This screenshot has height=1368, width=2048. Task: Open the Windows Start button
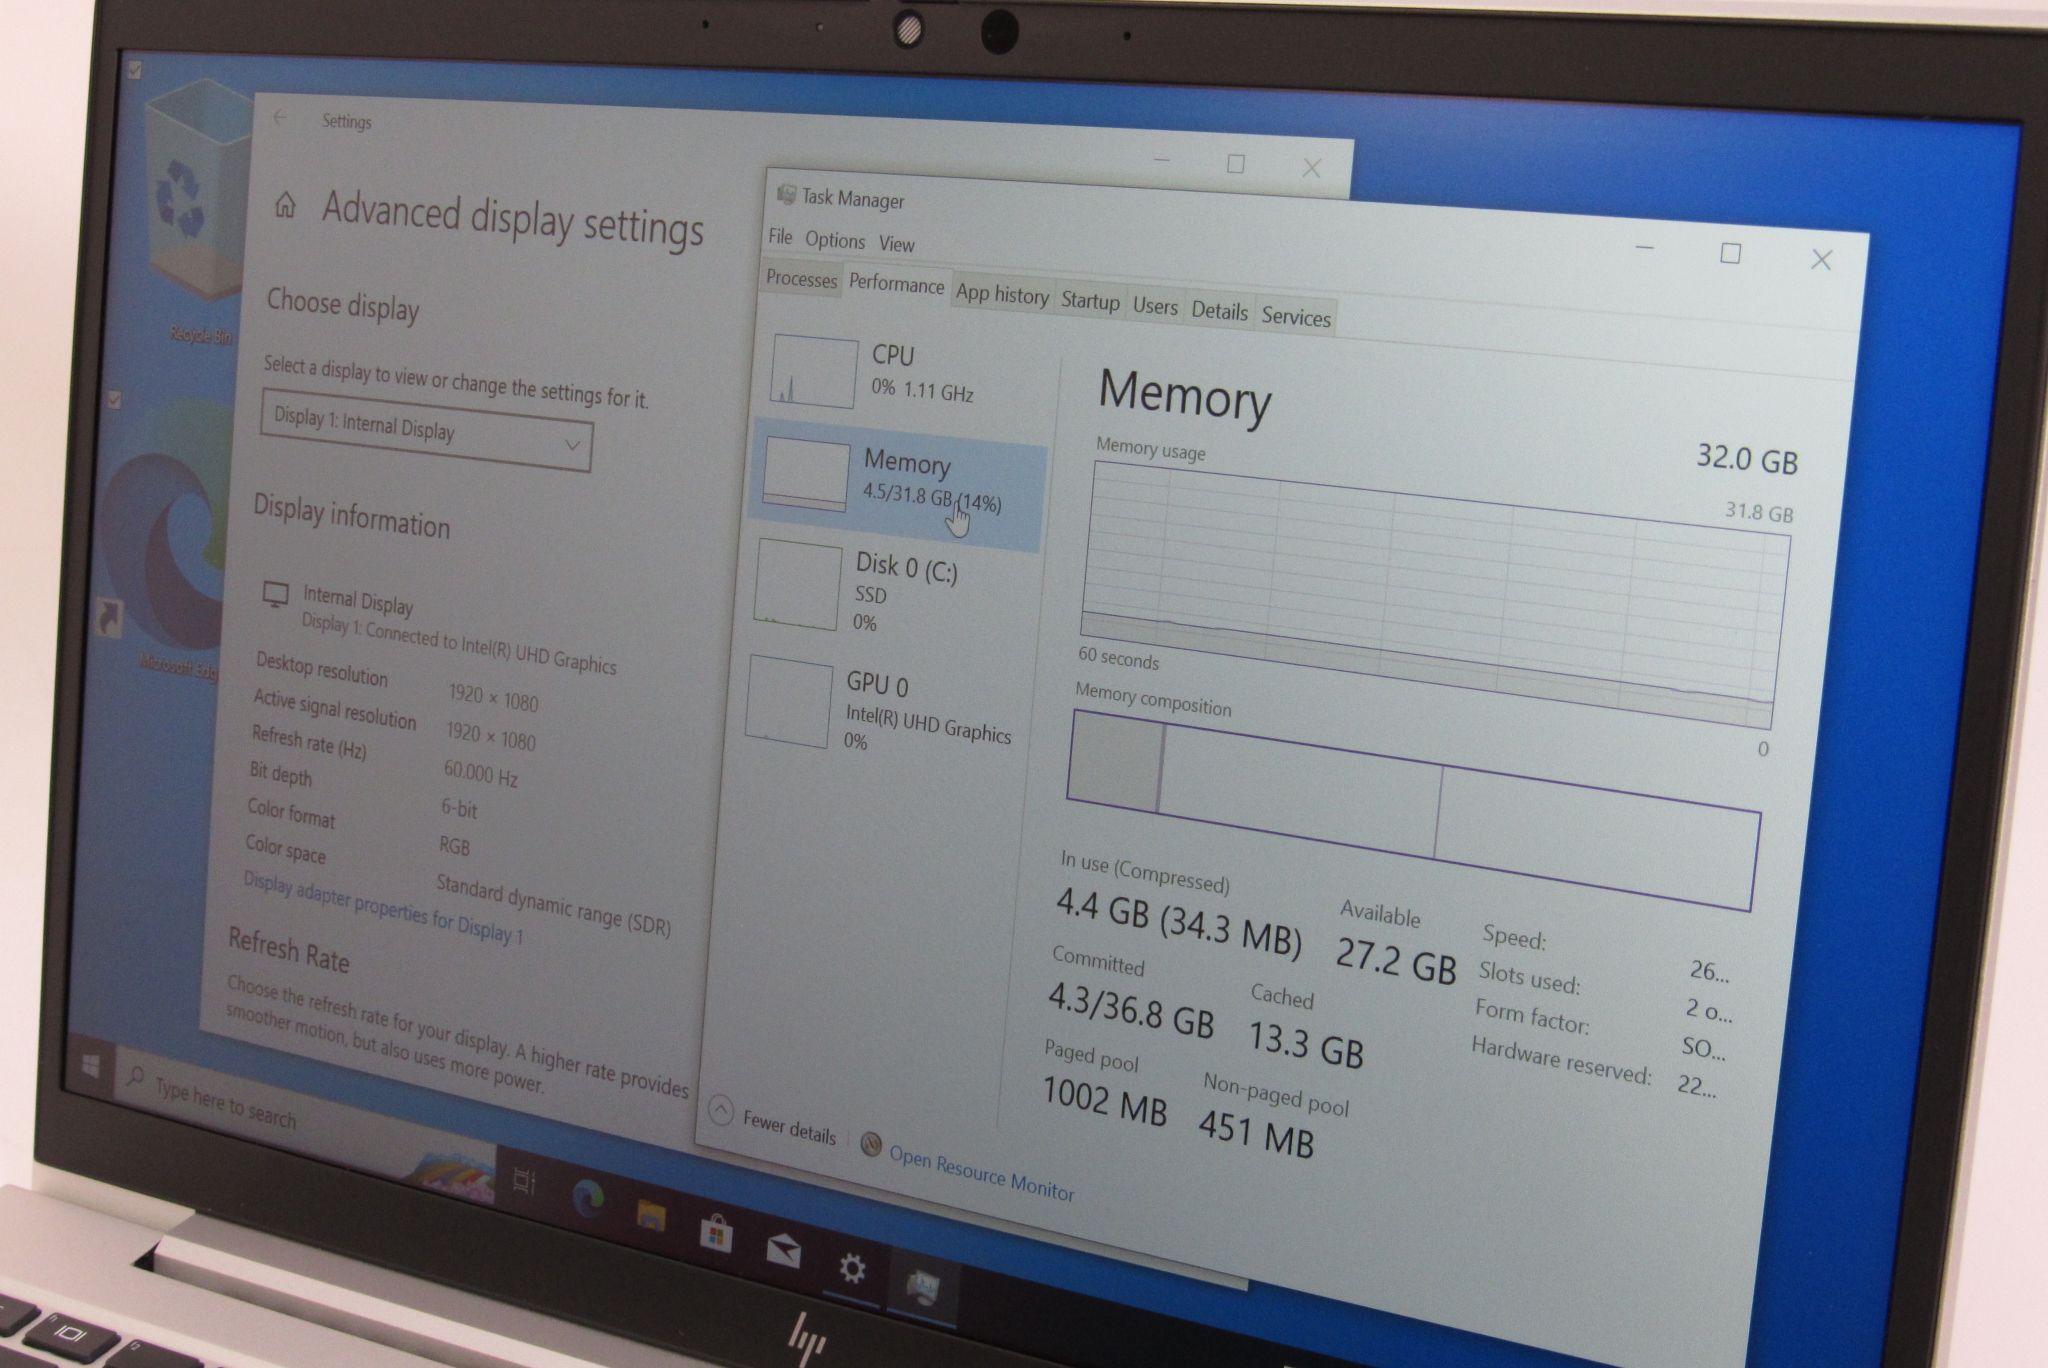tap(90, 1065)
